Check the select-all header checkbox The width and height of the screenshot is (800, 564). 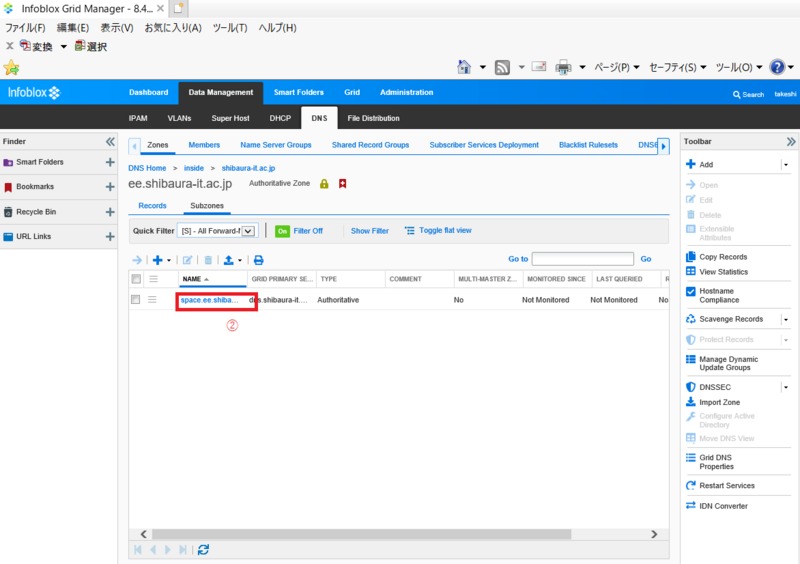point(136,279)
